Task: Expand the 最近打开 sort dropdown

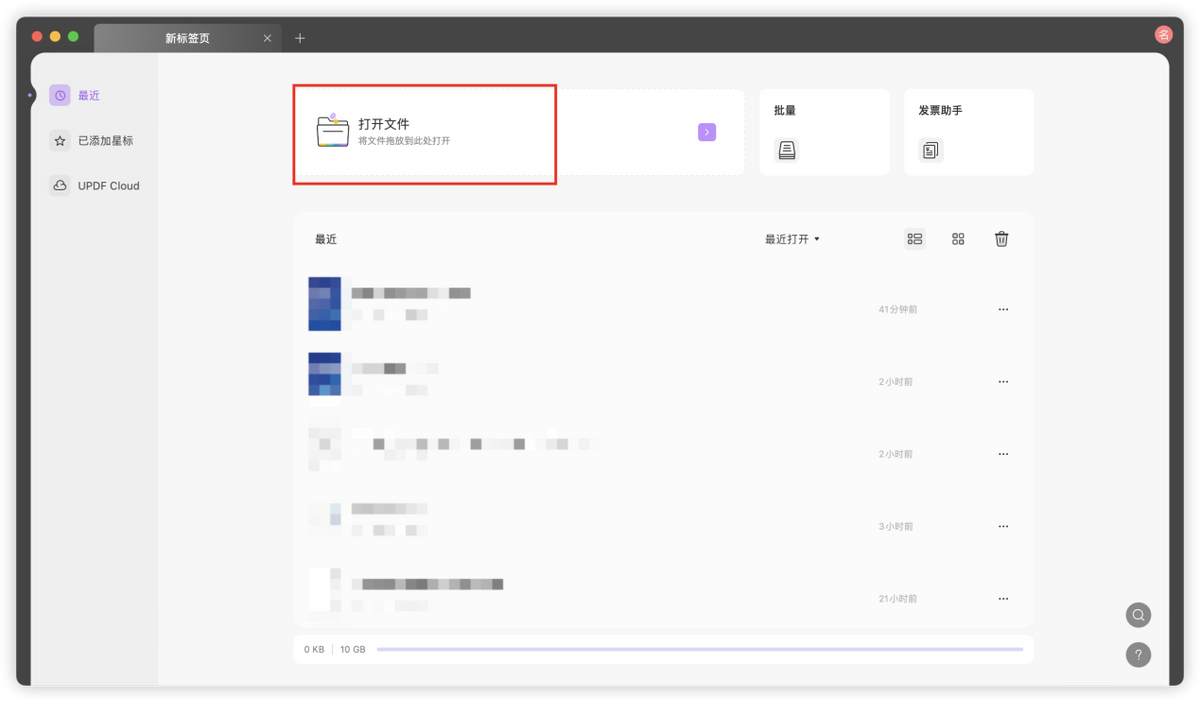Action: (x=792, y=239)
